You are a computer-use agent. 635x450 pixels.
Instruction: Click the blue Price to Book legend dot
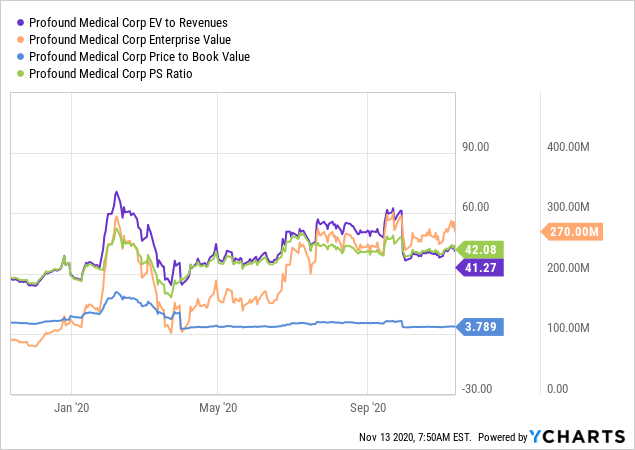click(21, 57)
